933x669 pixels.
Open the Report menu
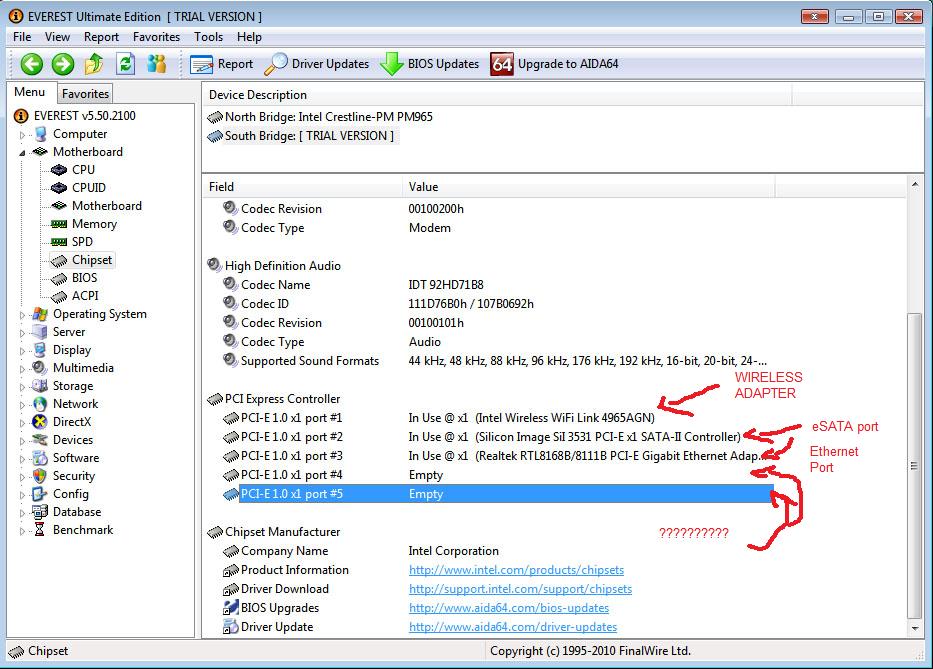point(101,37)
